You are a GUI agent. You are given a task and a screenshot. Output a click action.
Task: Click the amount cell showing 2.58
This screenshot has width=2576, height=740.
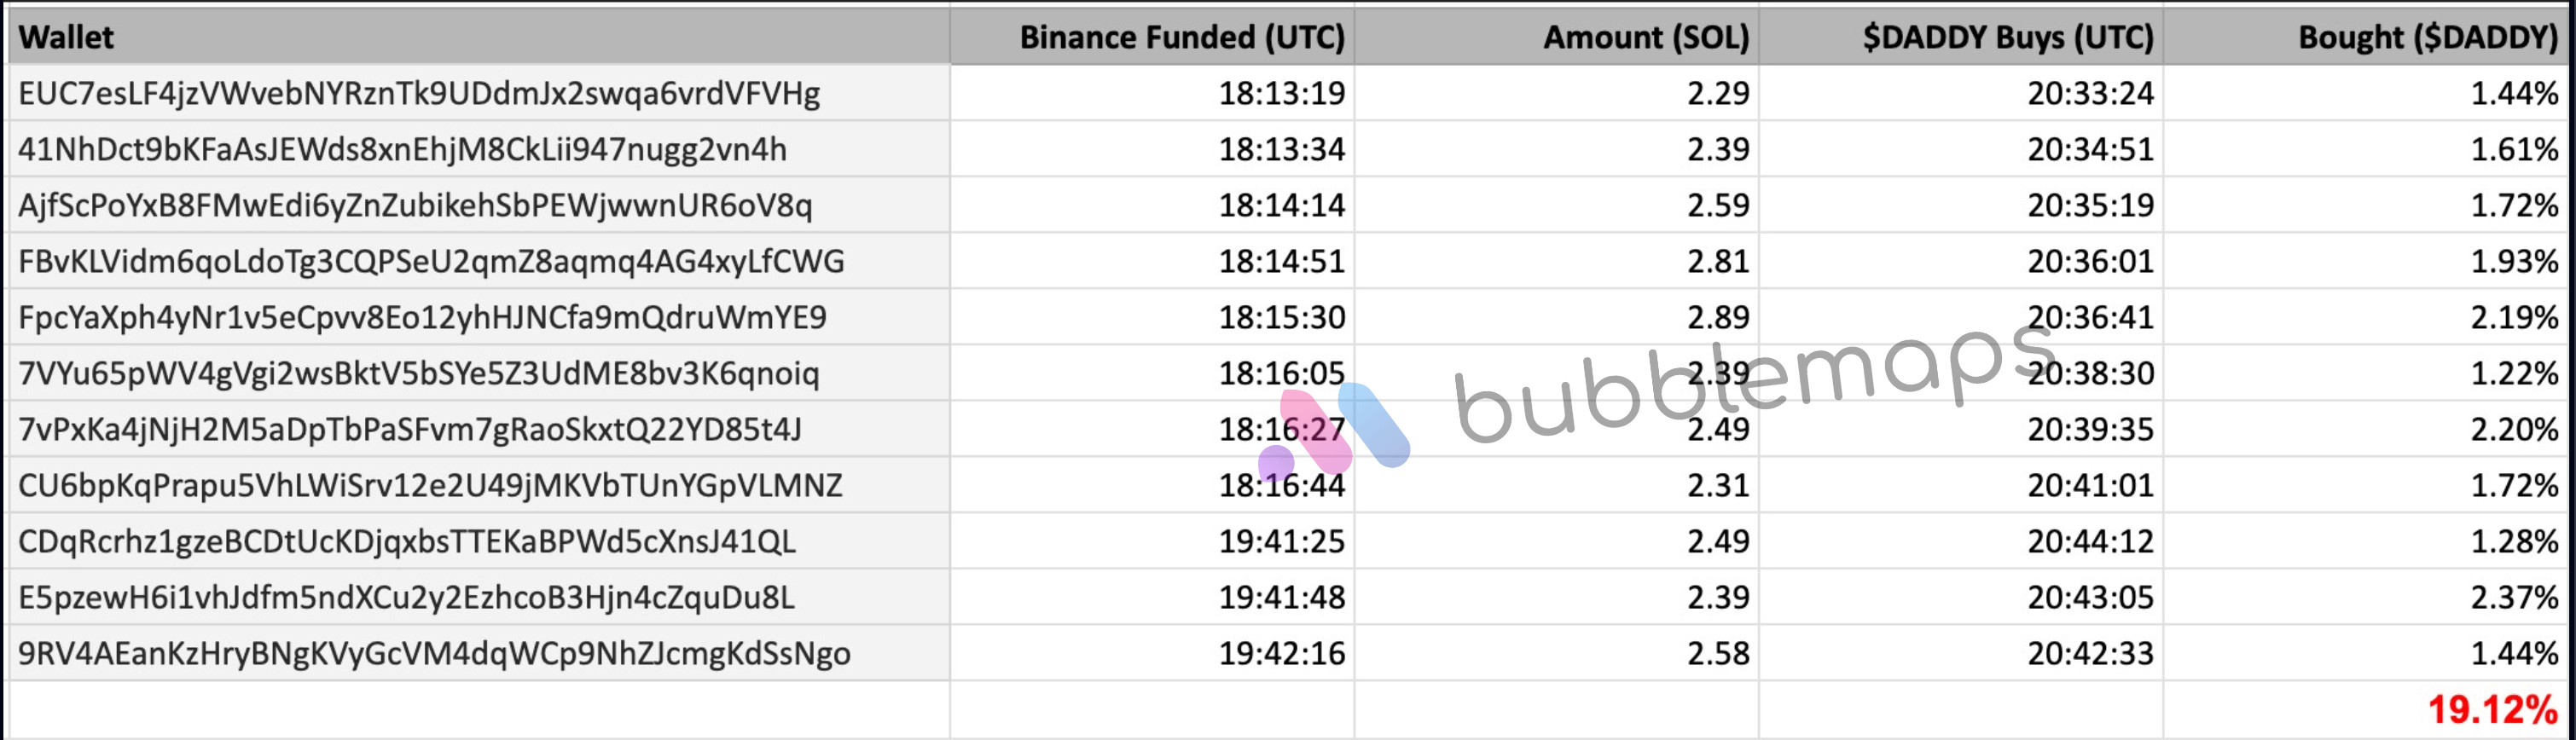(x=1718, y=653)
